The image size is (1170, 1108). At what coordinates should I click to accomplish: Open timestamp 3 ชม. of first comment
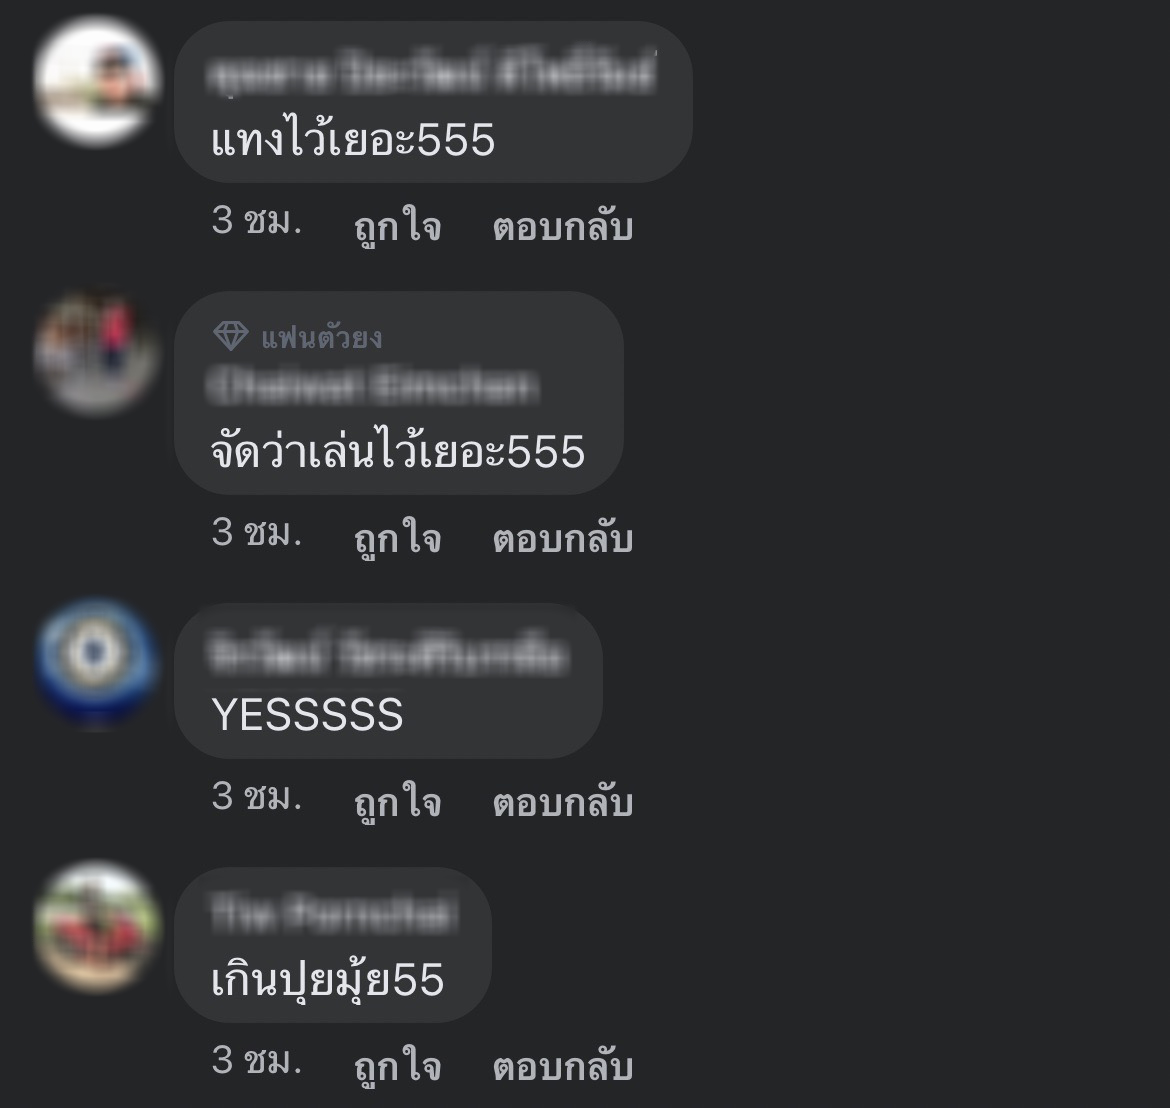(x=257, y=221)
